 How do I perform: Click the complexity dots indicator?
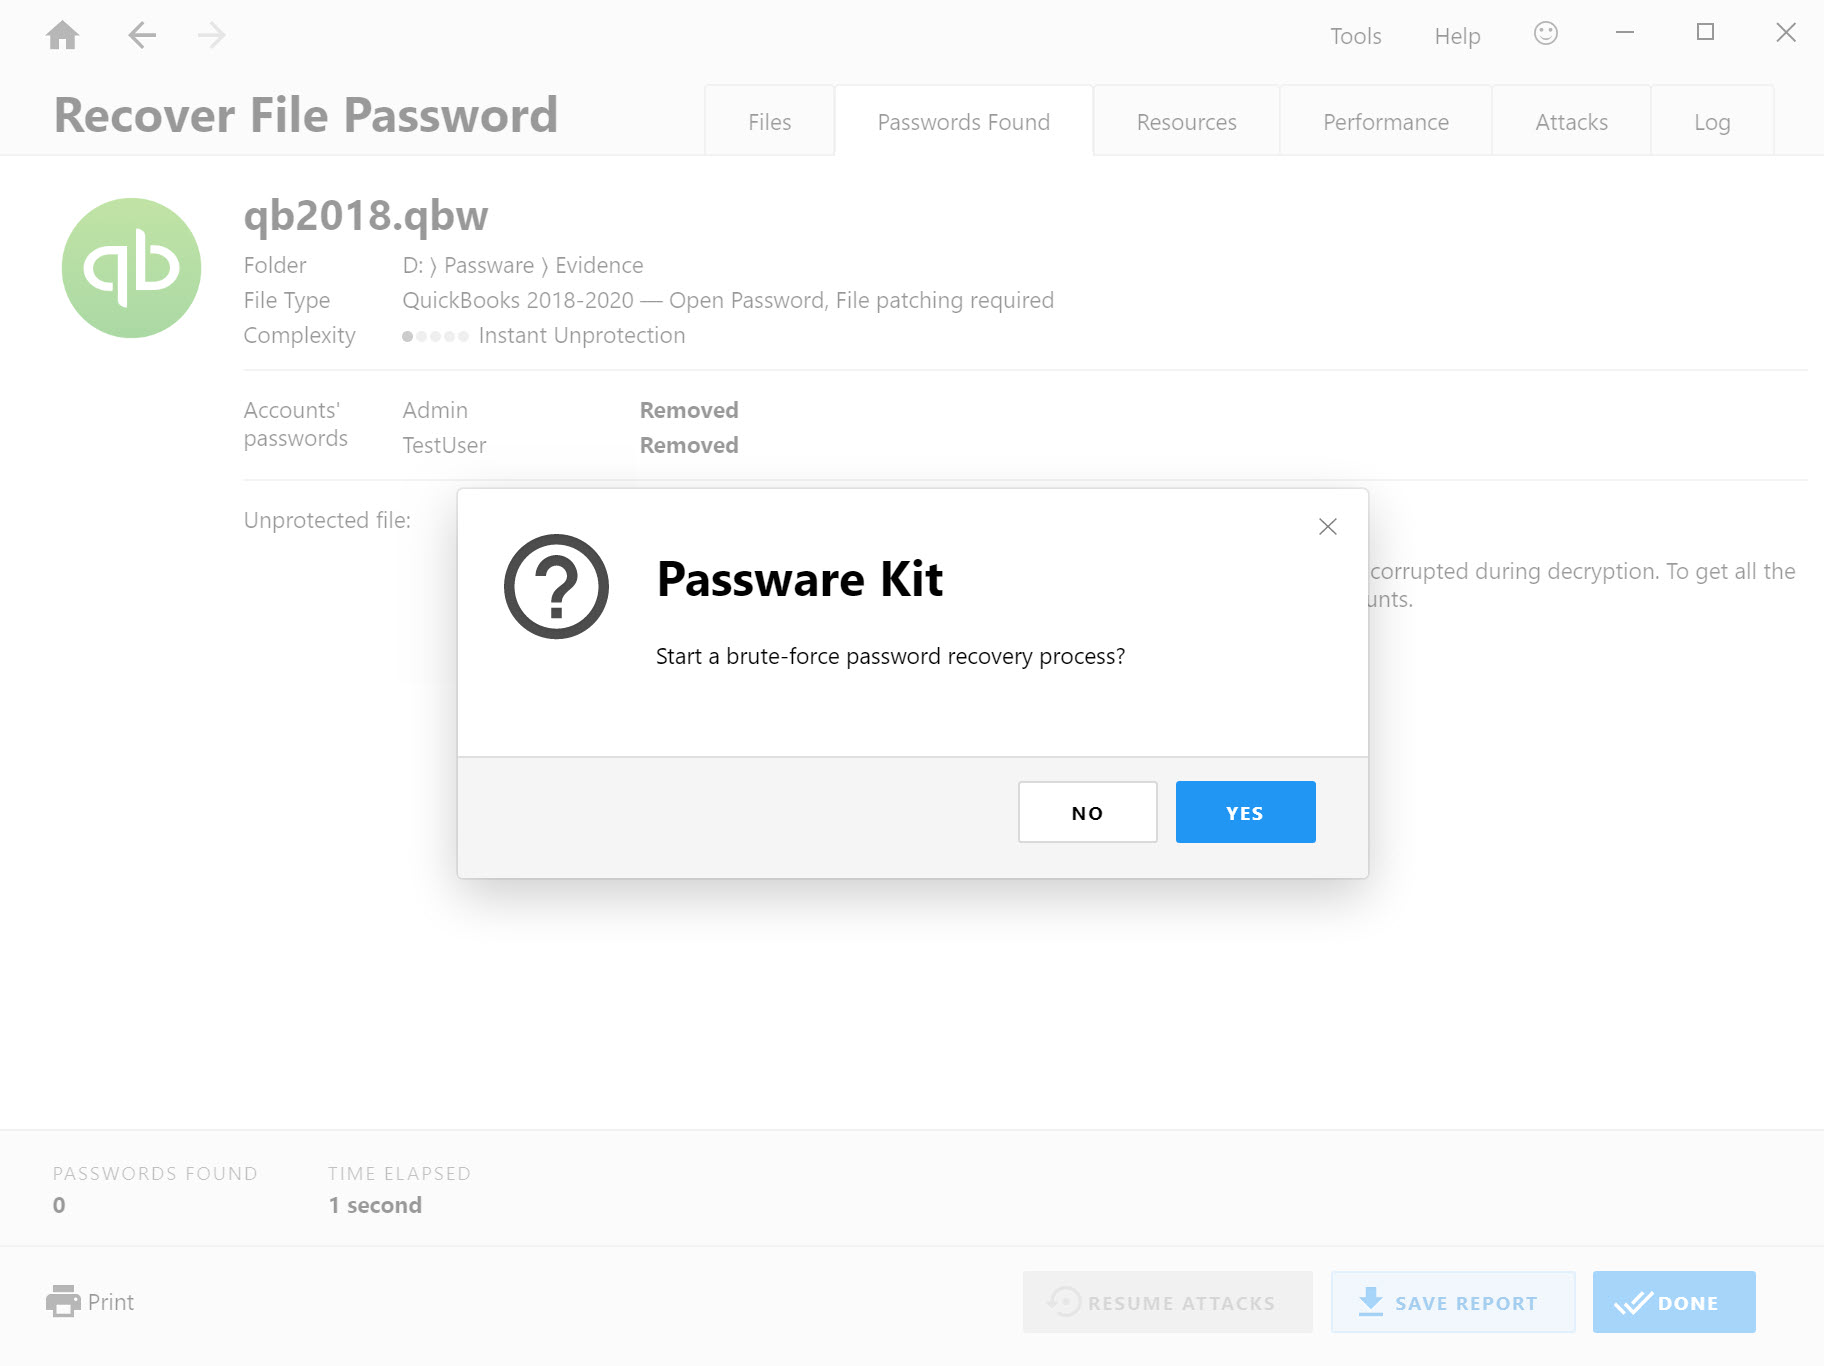point(435,336)
